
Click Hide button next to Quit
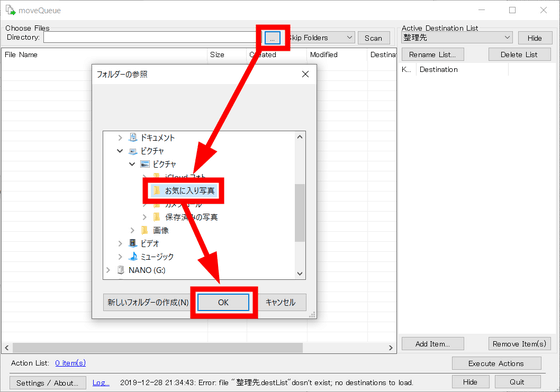click(x=470, y=382)
